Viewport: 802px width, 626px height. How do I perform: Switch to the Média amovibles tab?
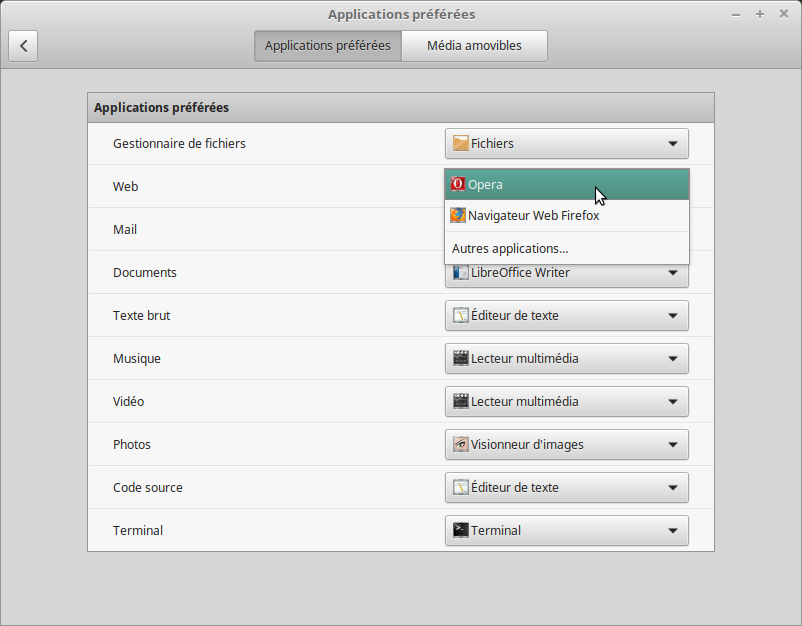(x=474, y=46)
